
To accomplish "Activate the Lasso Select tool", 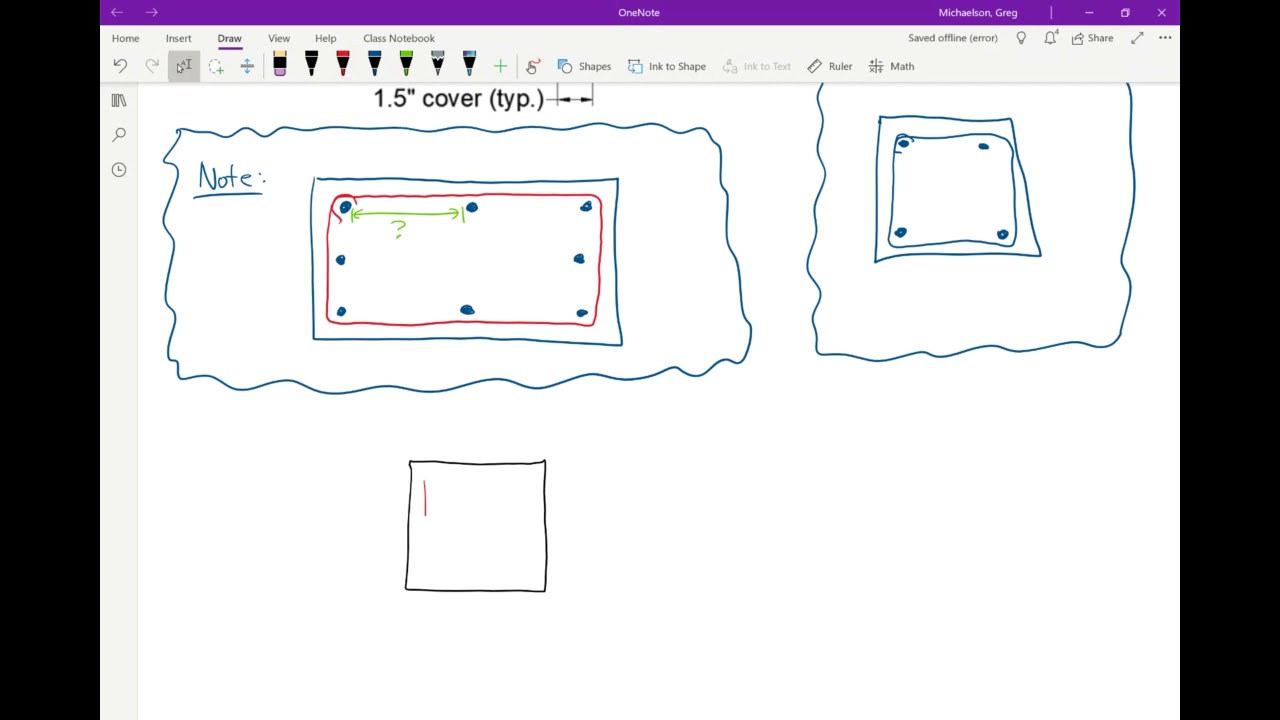I will 216,66.
